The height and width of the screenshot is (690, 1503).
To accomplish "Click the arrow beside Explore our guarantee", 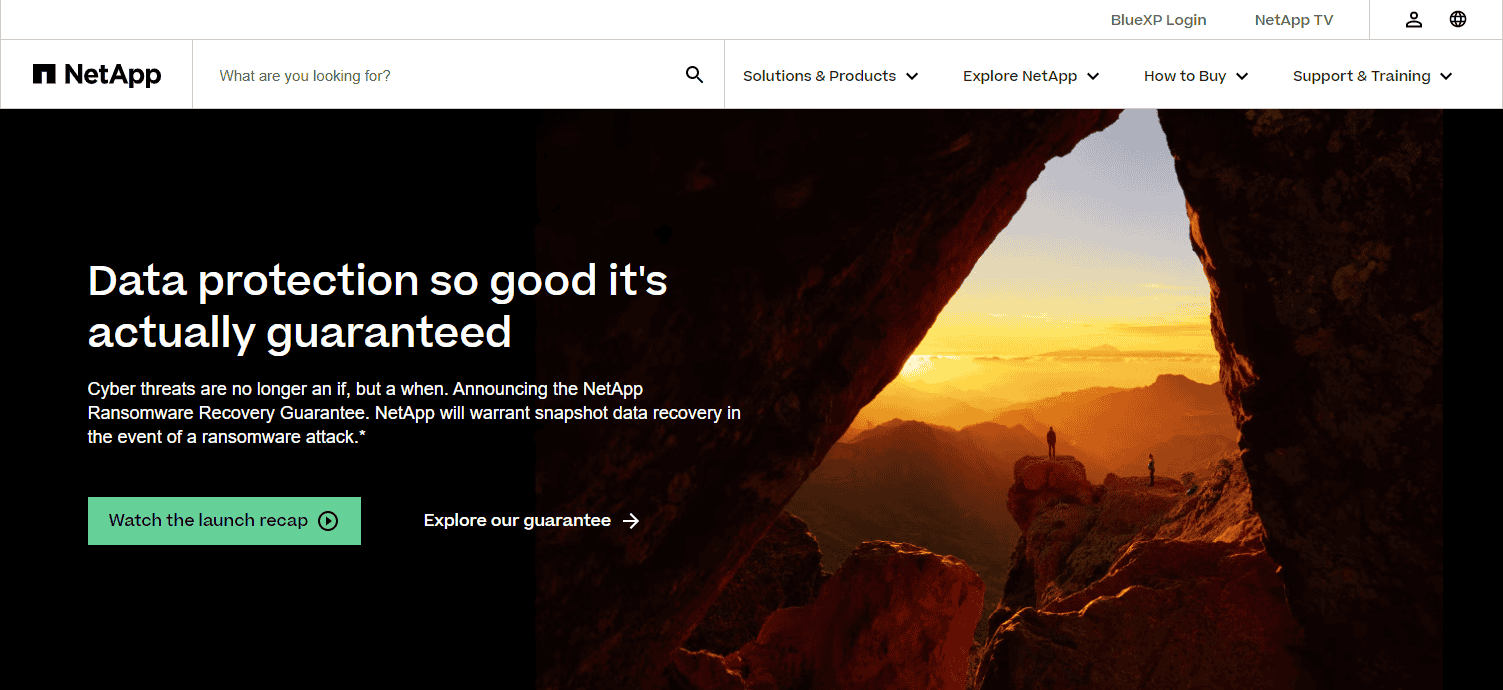I will 631,521.
